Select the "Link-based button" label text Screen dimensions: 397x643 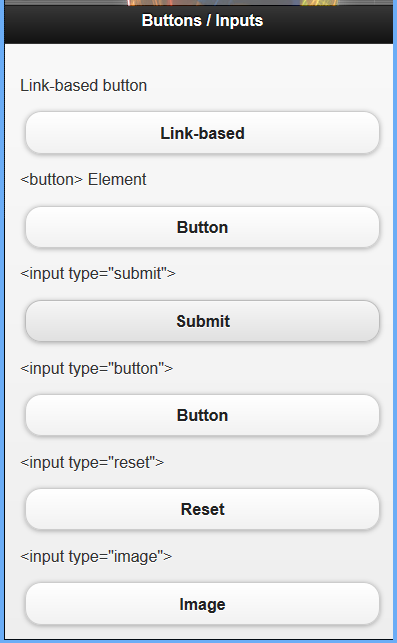[x=84, y=86]
